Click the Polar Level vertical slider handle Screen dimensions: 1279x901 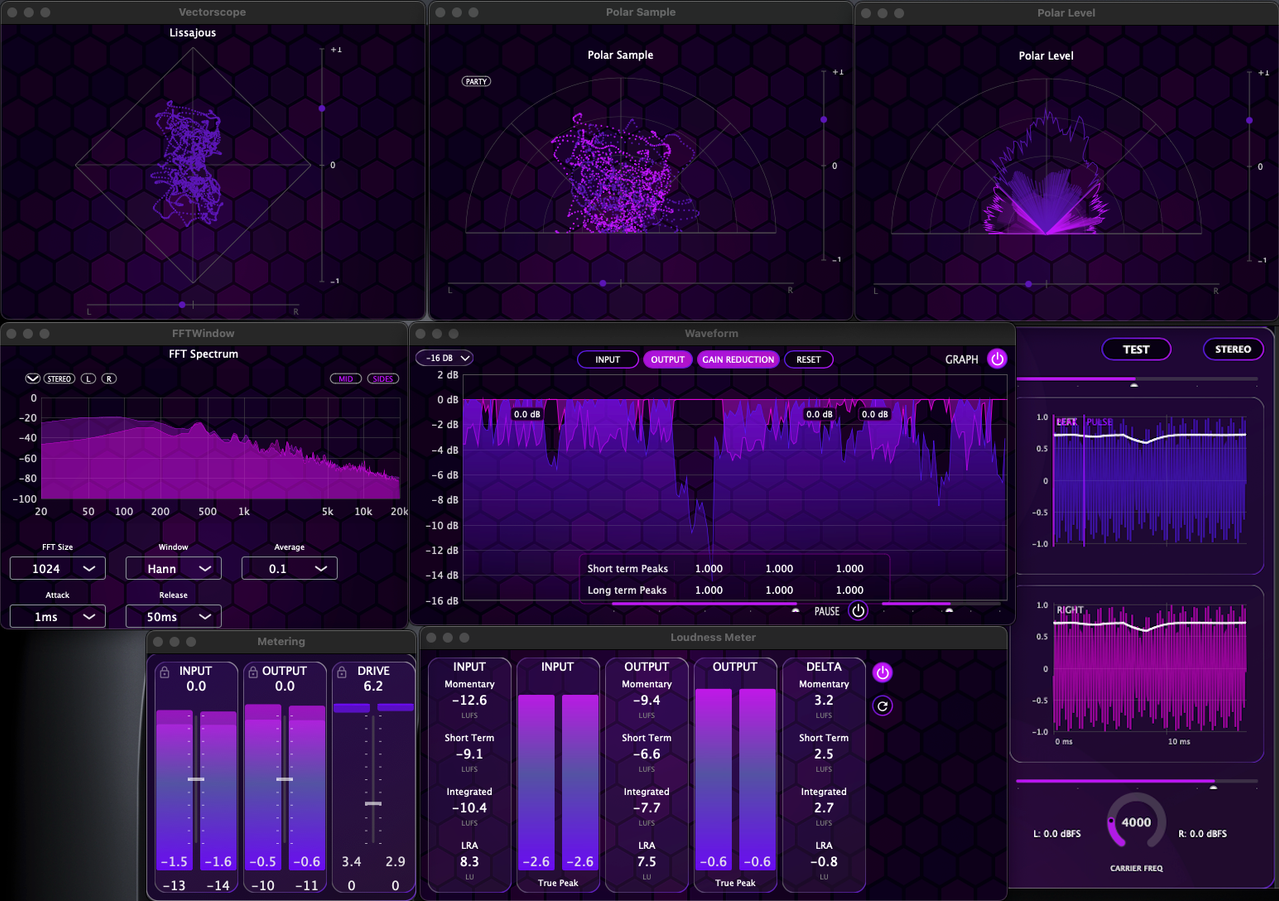1249,120
